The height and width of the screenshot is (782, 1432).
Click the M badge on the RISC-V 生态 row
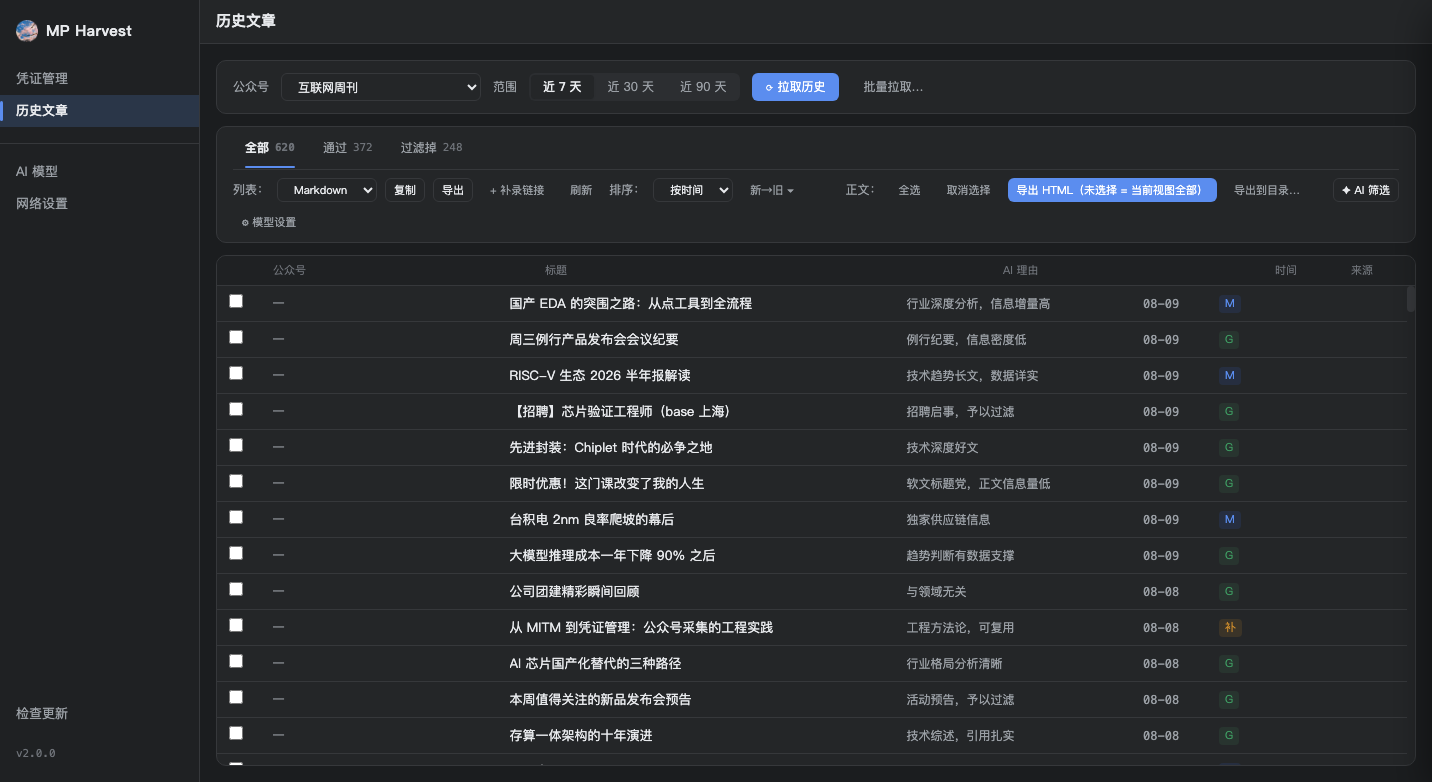1230,376
